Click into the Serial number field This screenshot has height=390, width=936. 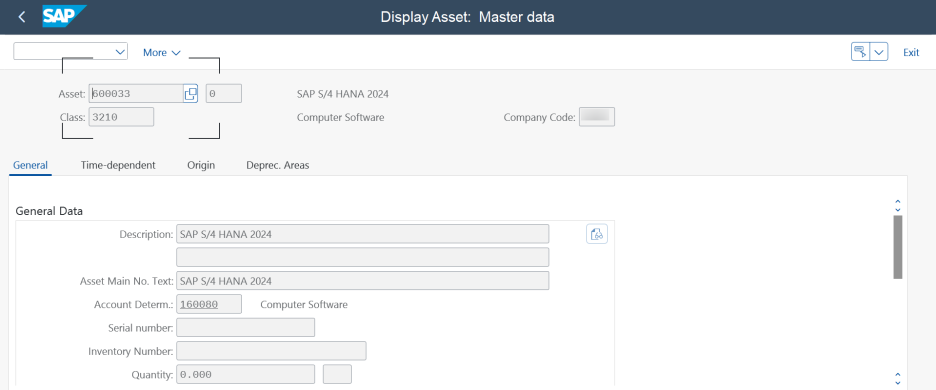click(x=245, y=328)
